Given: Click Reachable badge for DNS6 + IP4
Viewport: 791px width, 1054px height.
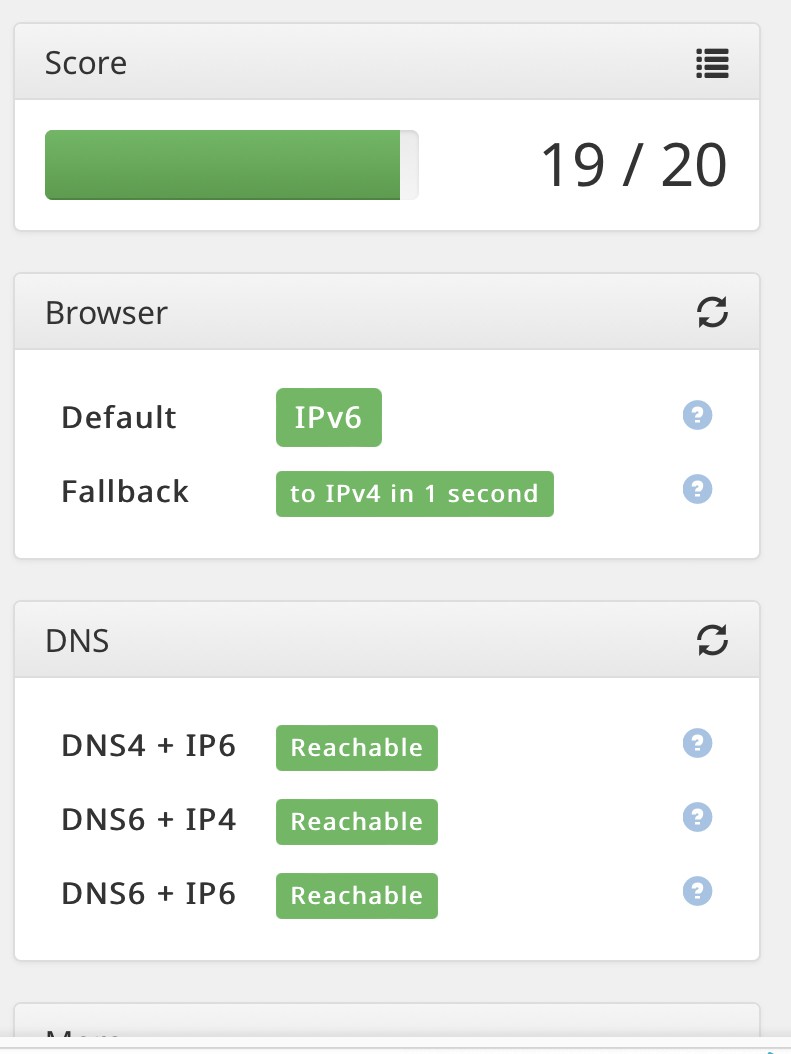Looking at the screenshot, I should coord(356,822).
